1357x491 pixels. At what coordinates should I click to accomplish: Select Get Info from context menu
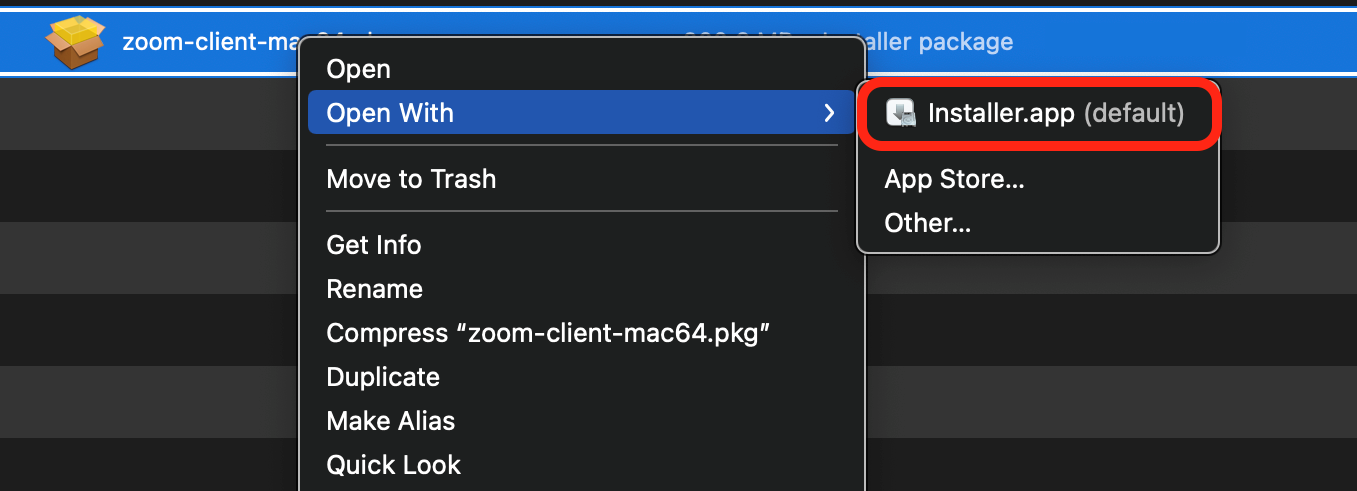pyautogui.click(x=582, y=245)
